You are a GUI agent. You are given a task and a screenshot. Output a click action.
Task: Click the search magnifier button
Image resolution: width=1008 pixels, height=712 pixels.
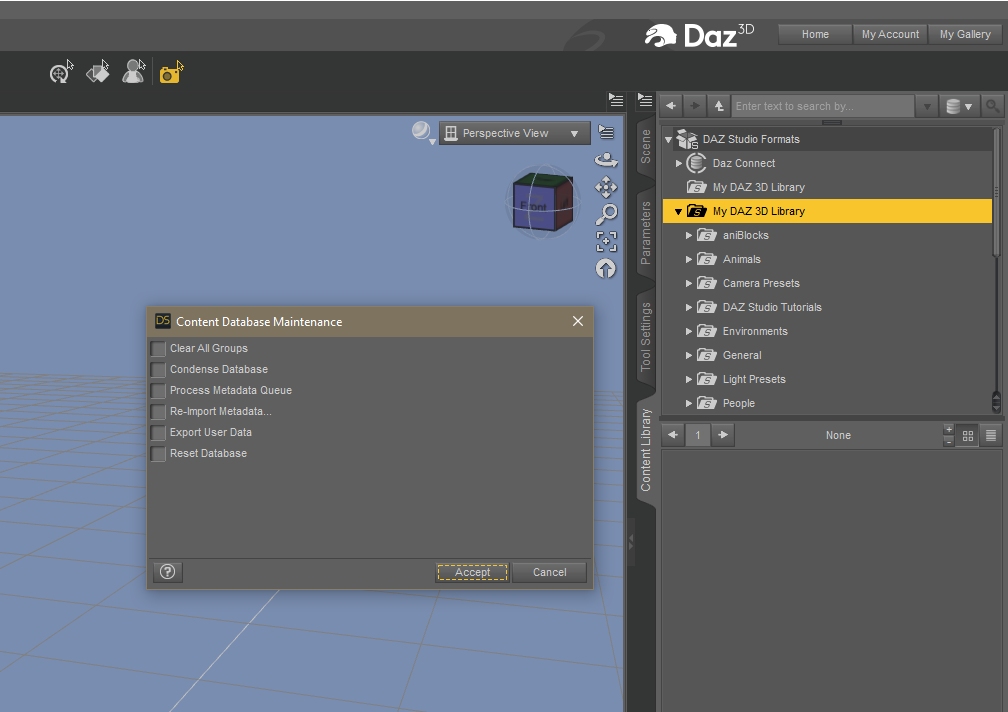pyautogui.click(x=993, y=106)
